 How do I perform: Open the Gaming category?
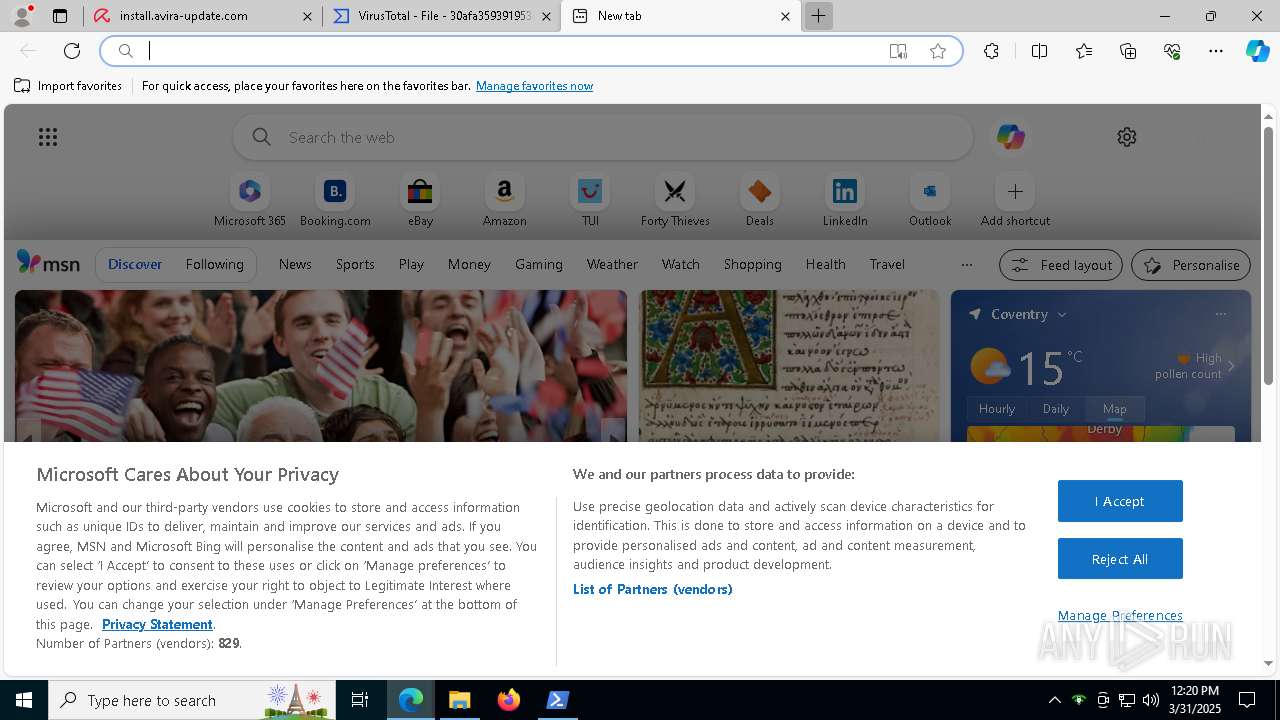point(539,264)
